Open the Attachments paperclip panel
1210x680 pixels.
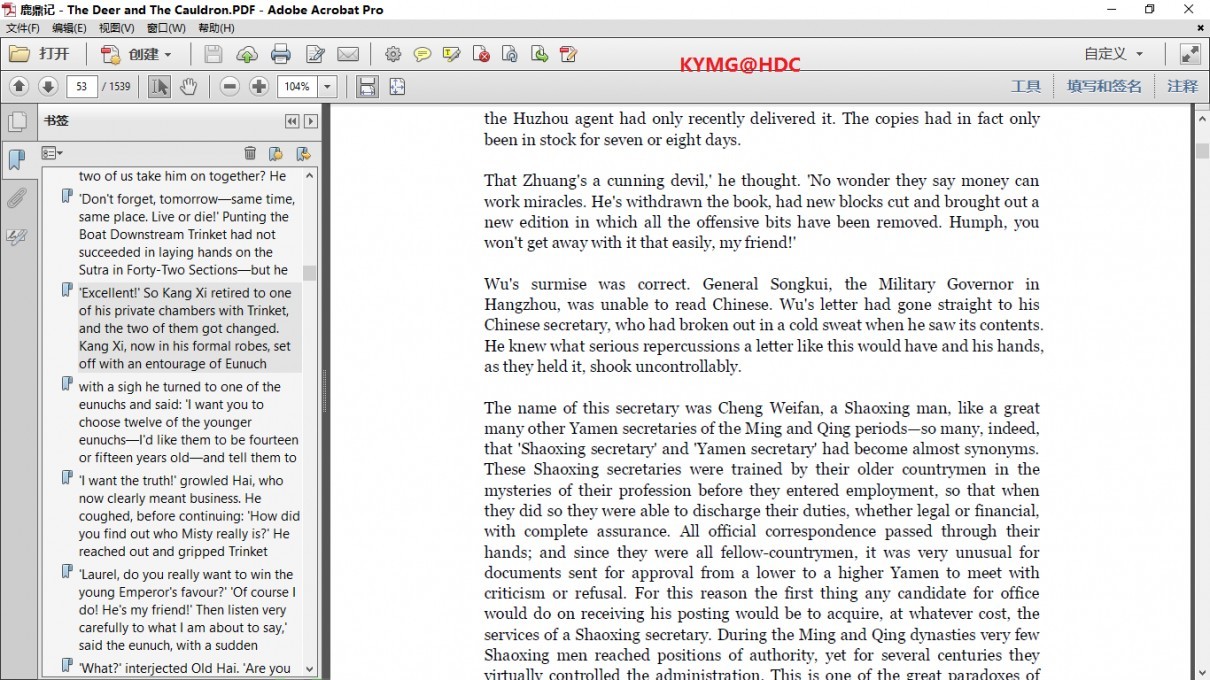(17, 198)
